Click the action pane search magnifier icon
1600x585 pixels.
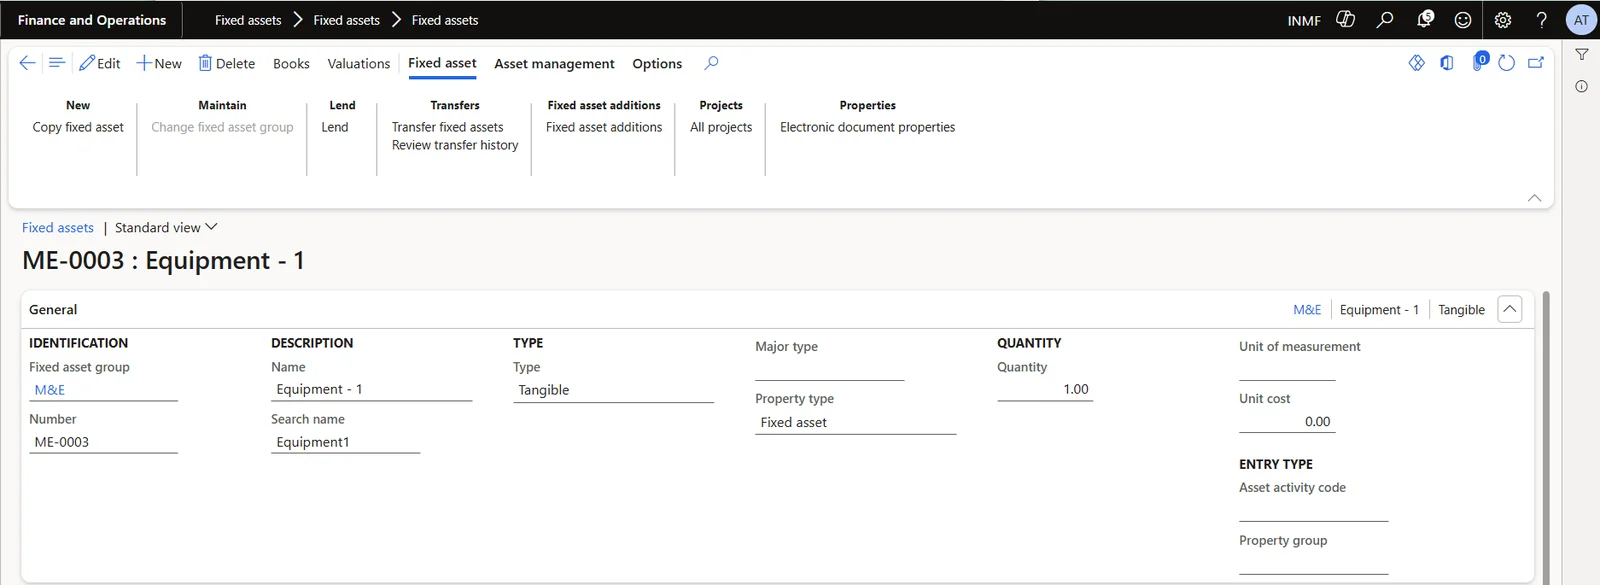click(x=711, y=63)
